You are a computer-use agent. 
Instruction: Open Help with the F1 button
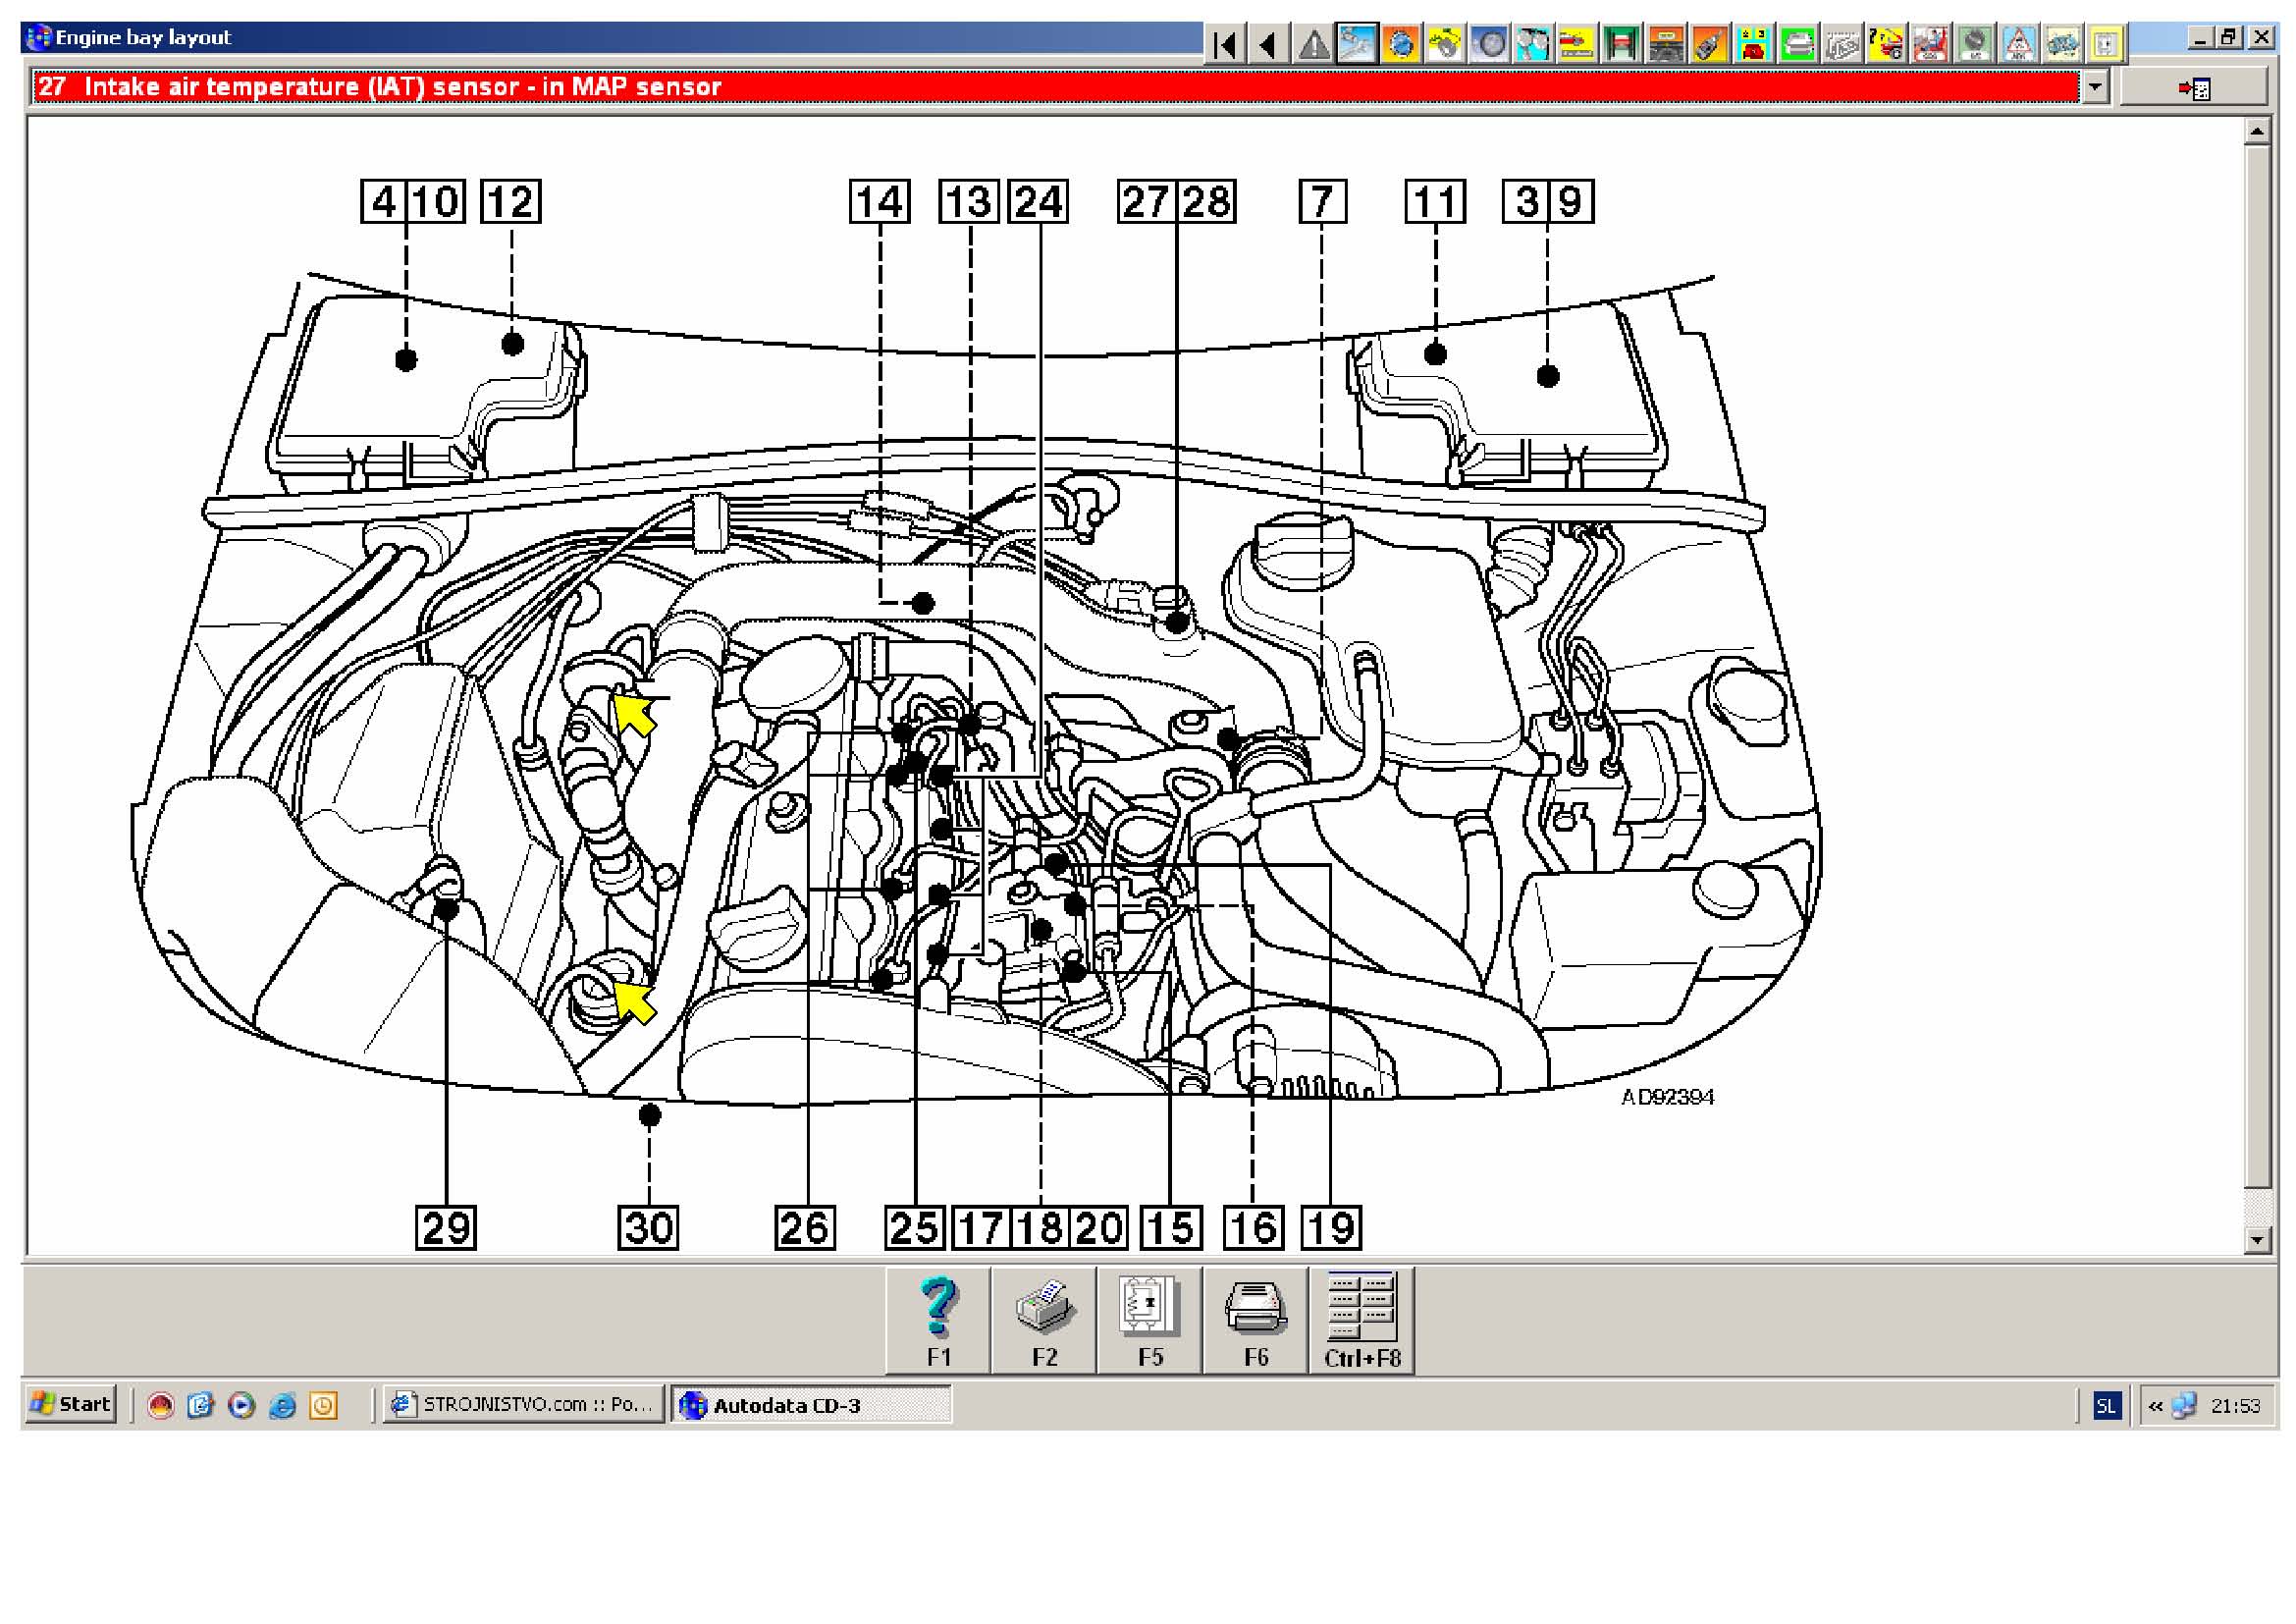(938, 1321)
